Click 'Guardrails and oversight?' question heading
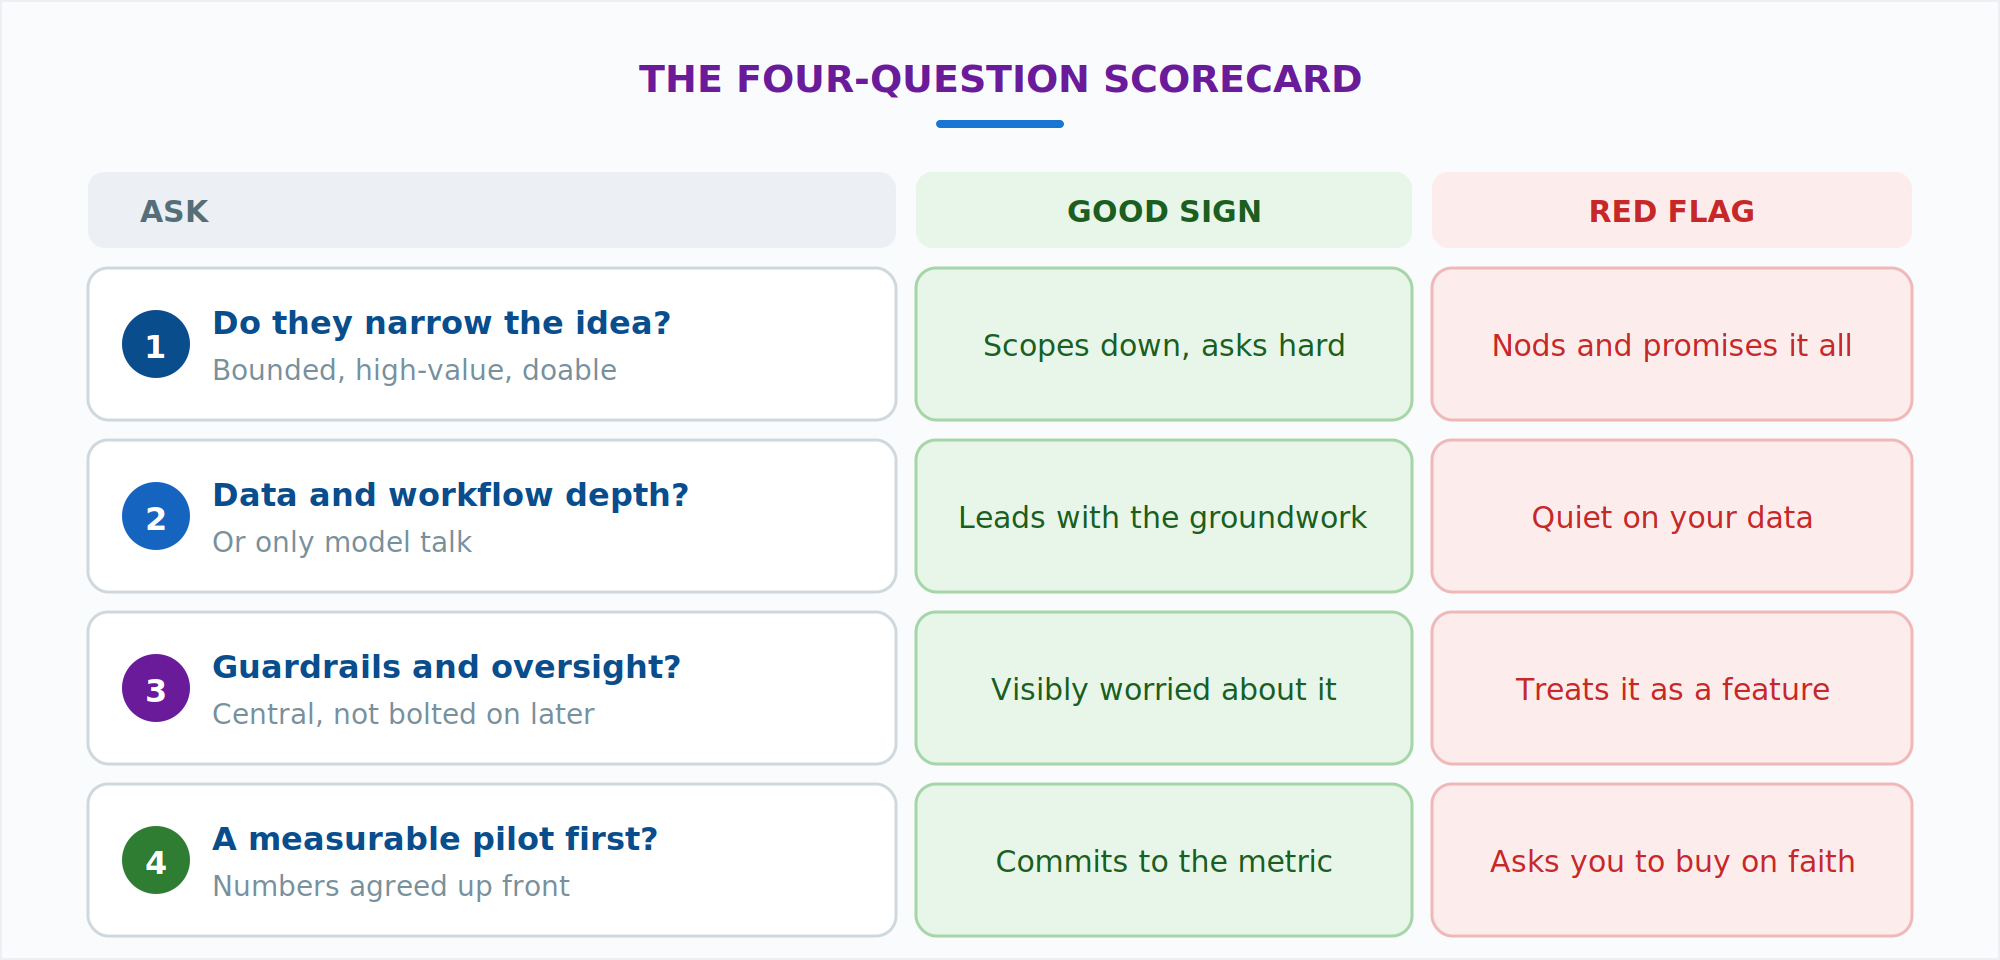This screenshot has width=2000, height=960. click(446, 667)
